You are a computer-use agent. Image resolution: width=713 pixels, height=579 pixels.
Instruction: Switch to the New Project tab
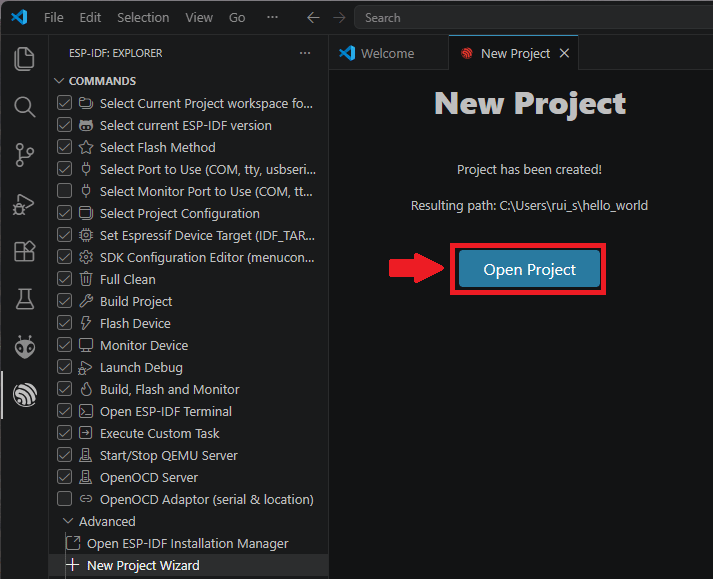(514, 53)
